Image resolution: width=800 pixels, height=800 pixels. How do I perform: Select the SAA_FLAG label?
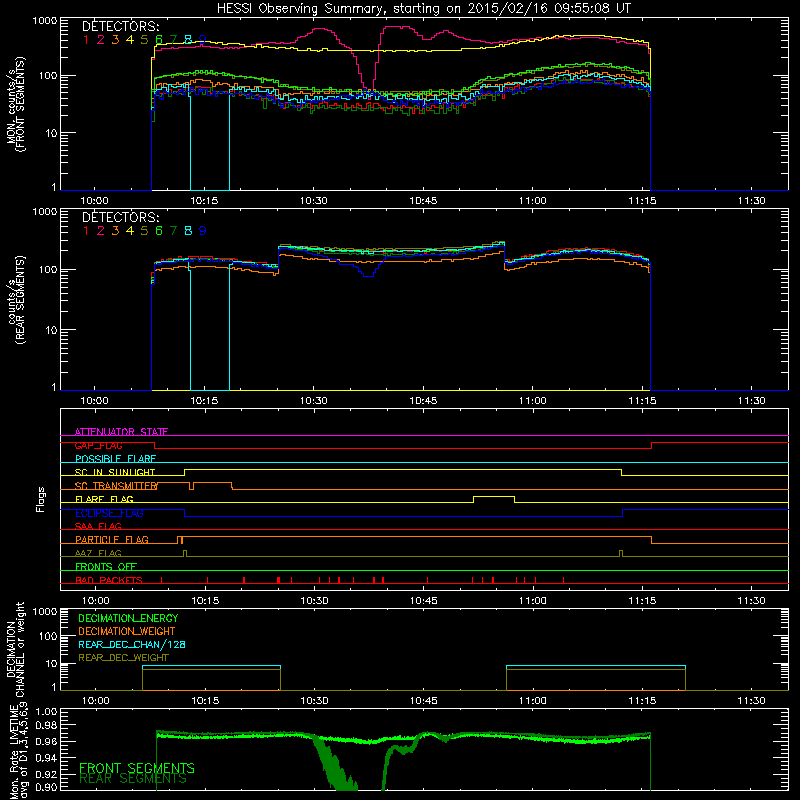(98, 526)
